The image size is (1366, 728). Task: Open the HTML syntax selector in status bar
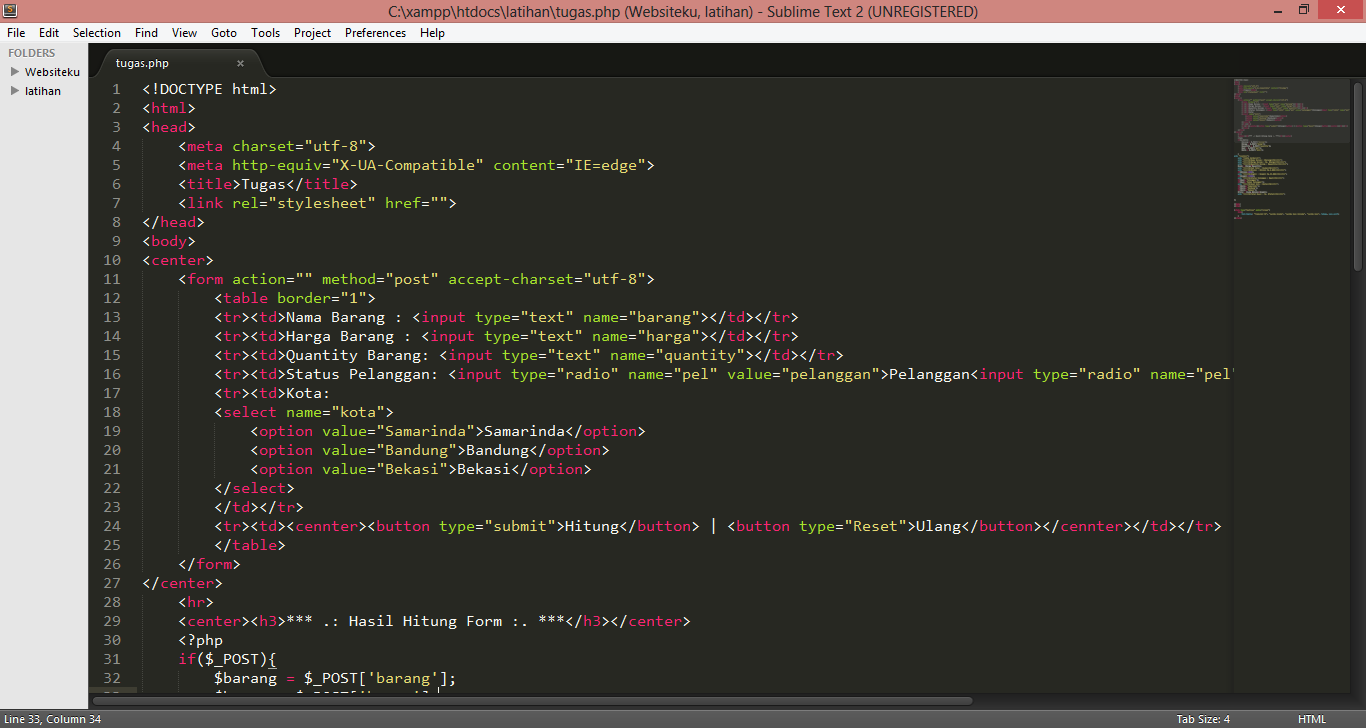(1311, 718)
